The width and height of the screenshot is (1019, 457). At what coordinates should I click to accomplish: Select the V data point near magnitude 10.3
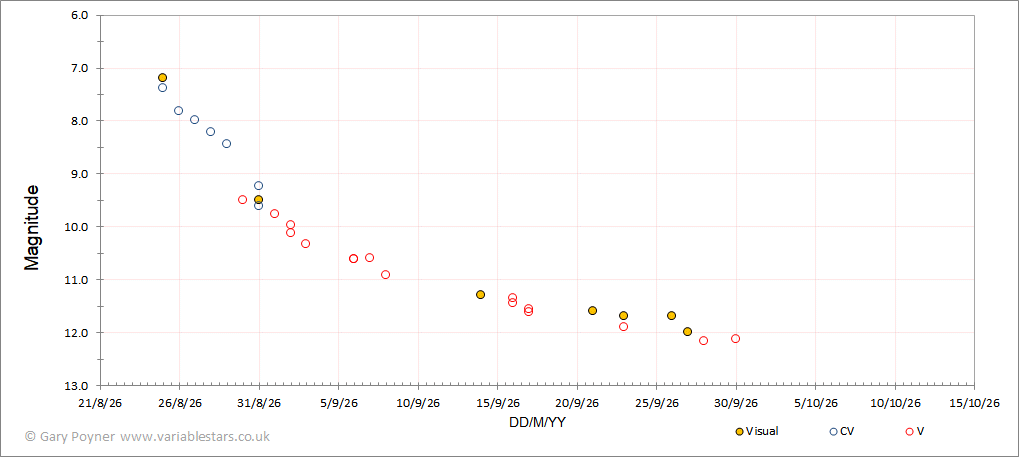click(x=305, y=244)
